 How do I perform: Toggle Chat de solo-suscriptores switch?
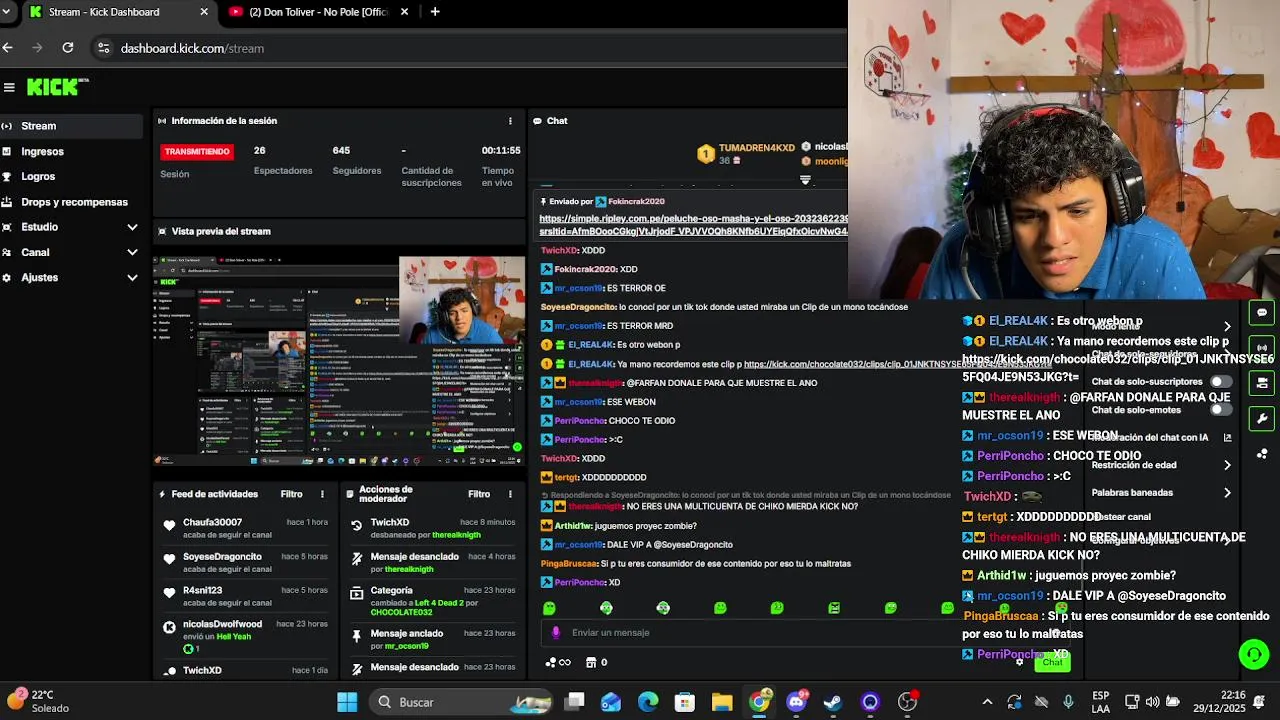pos(1220,382)
